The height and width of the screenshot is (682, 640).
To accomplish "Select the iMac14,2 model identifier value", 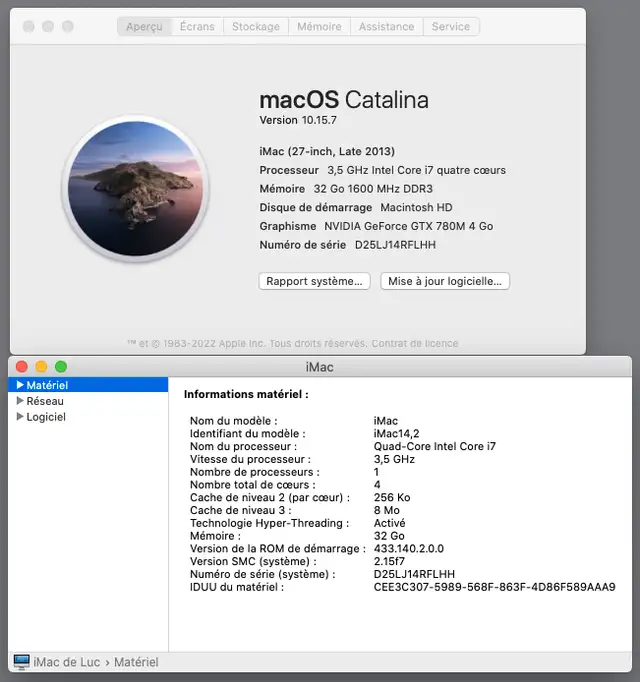I will point(396,434).
